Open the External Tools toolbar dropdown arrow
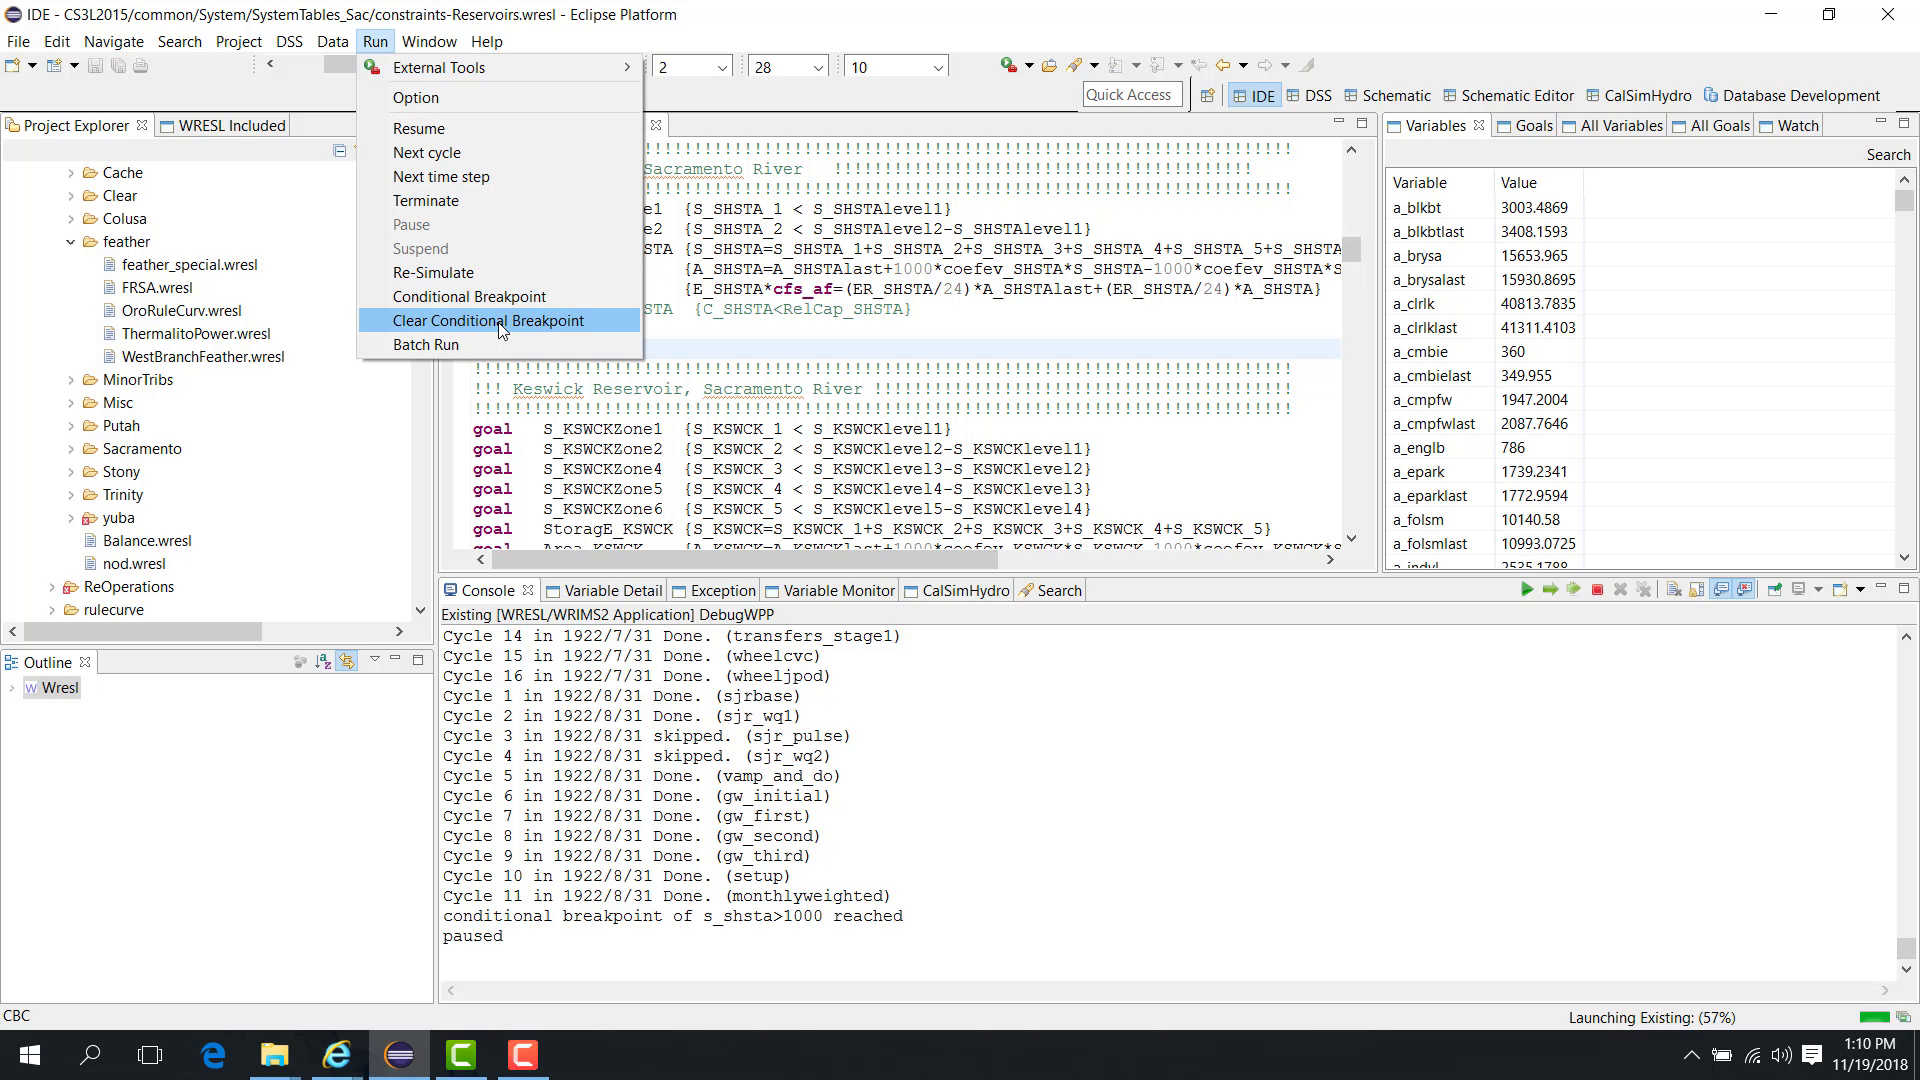Image resolution: width=1920 pixels, height=1080 pixels. 1029,66
